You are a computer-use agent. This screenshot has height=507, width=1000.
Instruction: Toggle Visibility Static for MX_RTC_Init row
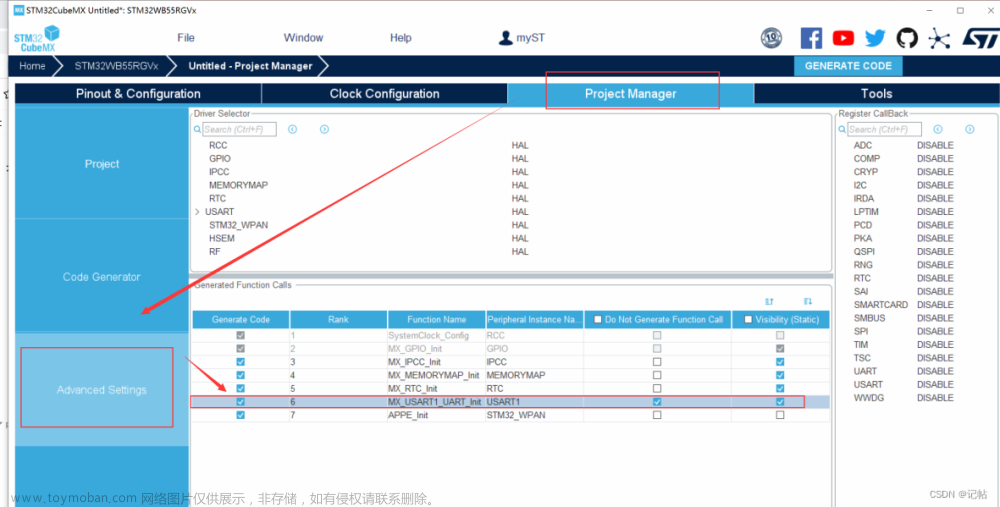click(x=780, y=388)
